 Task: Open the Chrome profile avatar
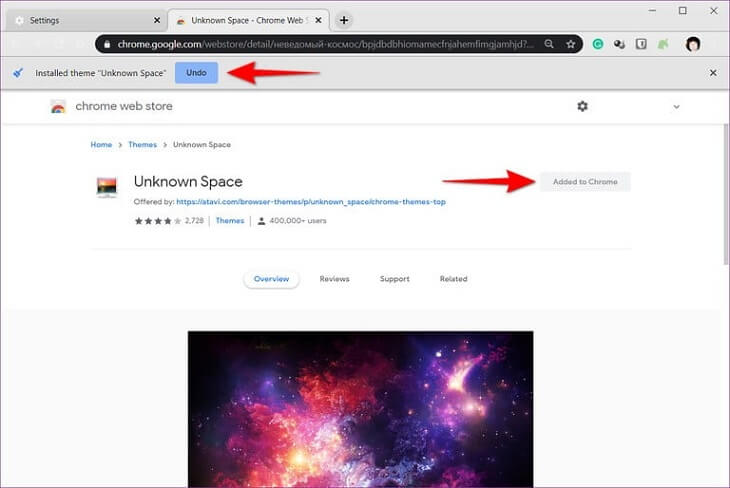[693, 44]
